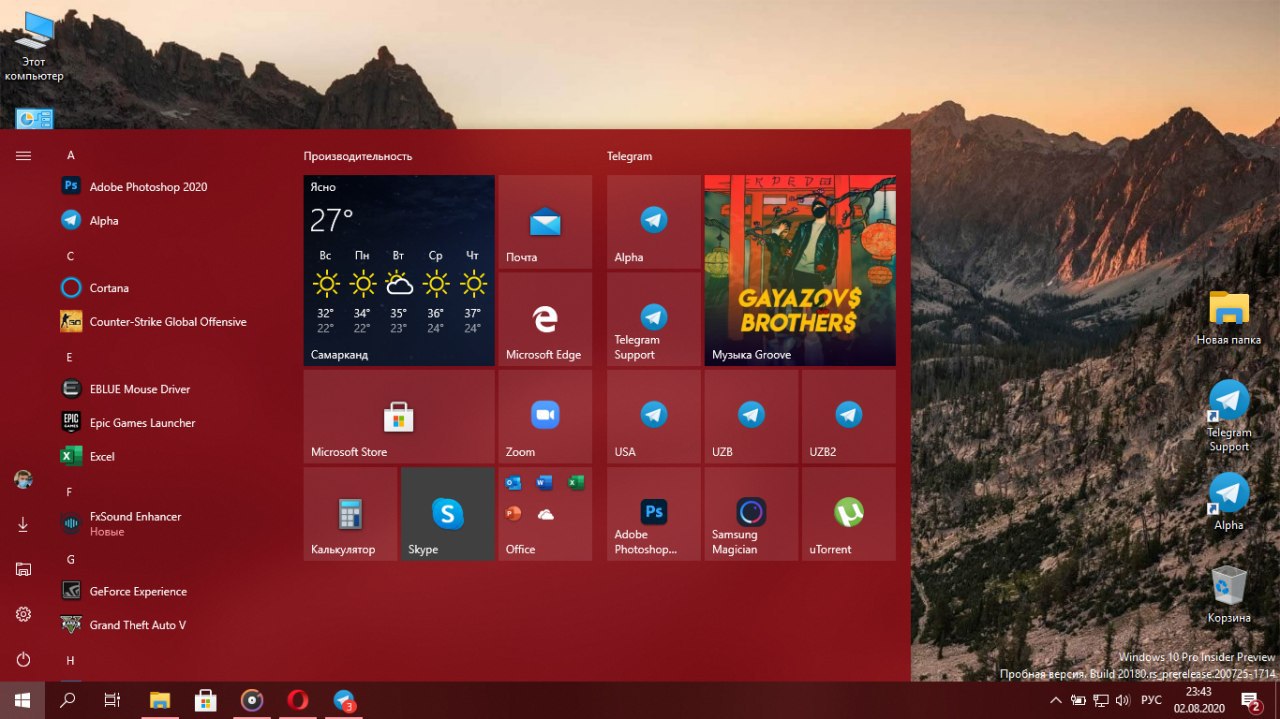Viewport: 1280px width, 719px height.
Task: Open Task View on the taskbar
Action: coord(113,700)
